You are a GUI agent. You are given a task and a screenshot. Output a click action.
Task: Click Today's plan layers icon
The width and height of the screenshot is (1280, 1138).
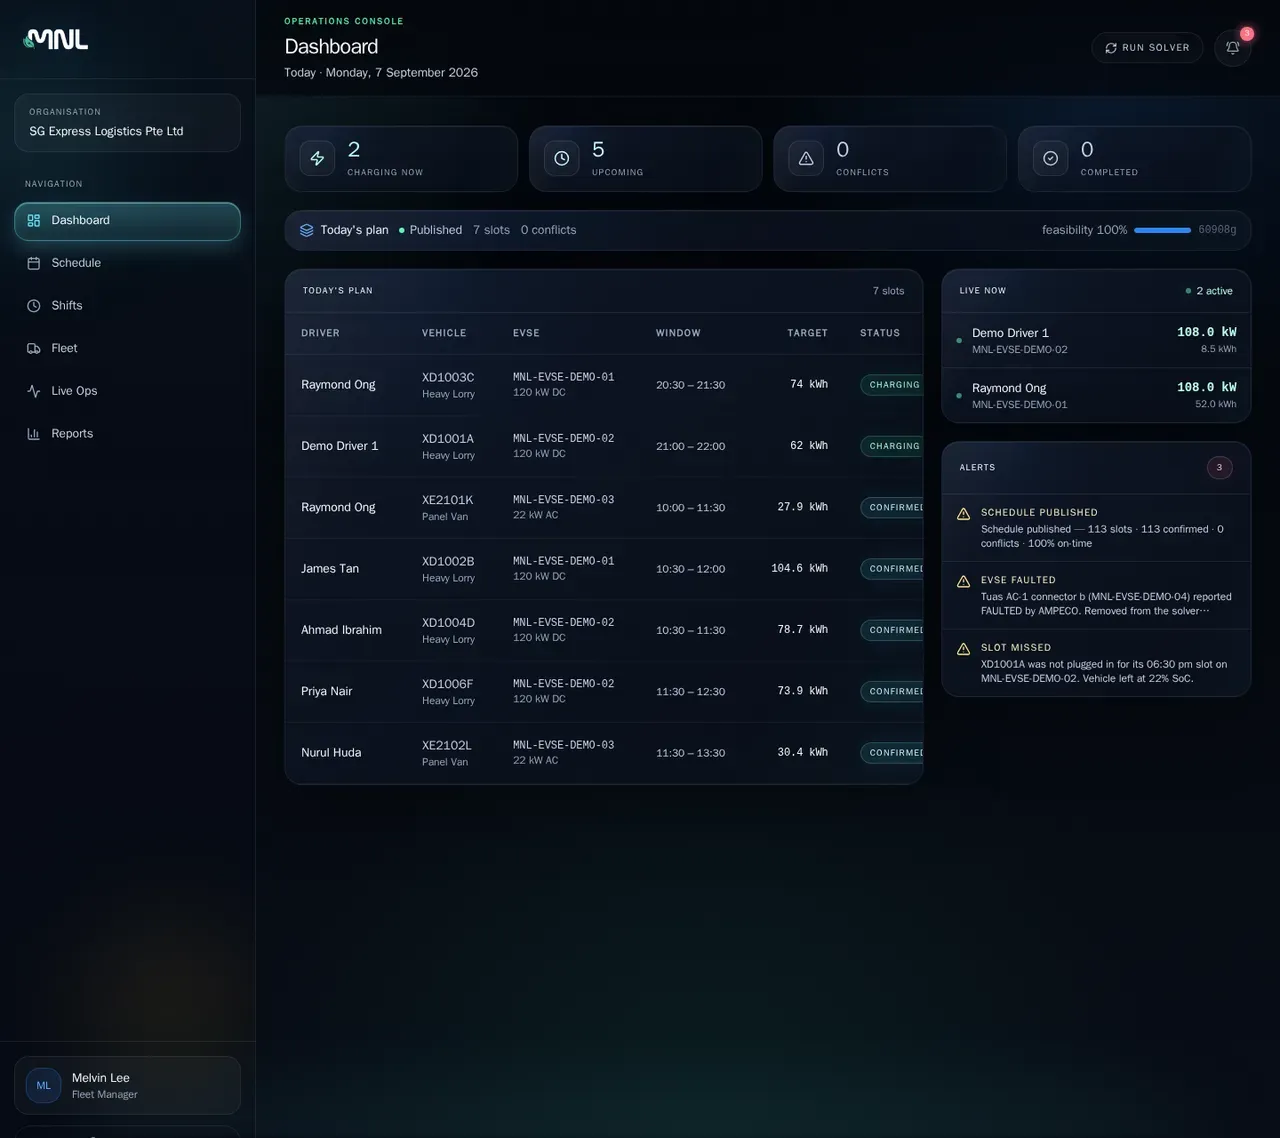pos(307,230)
